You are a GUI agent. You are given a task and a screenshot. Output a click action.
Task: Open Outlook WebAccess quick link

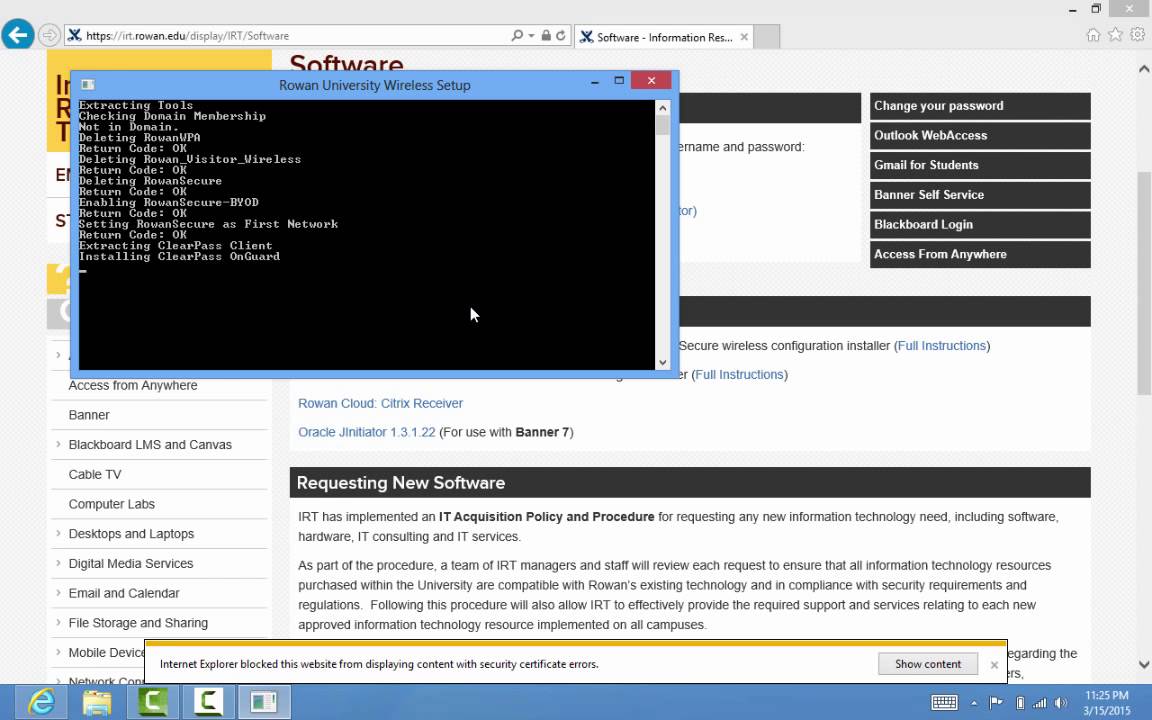pos(980,135)
